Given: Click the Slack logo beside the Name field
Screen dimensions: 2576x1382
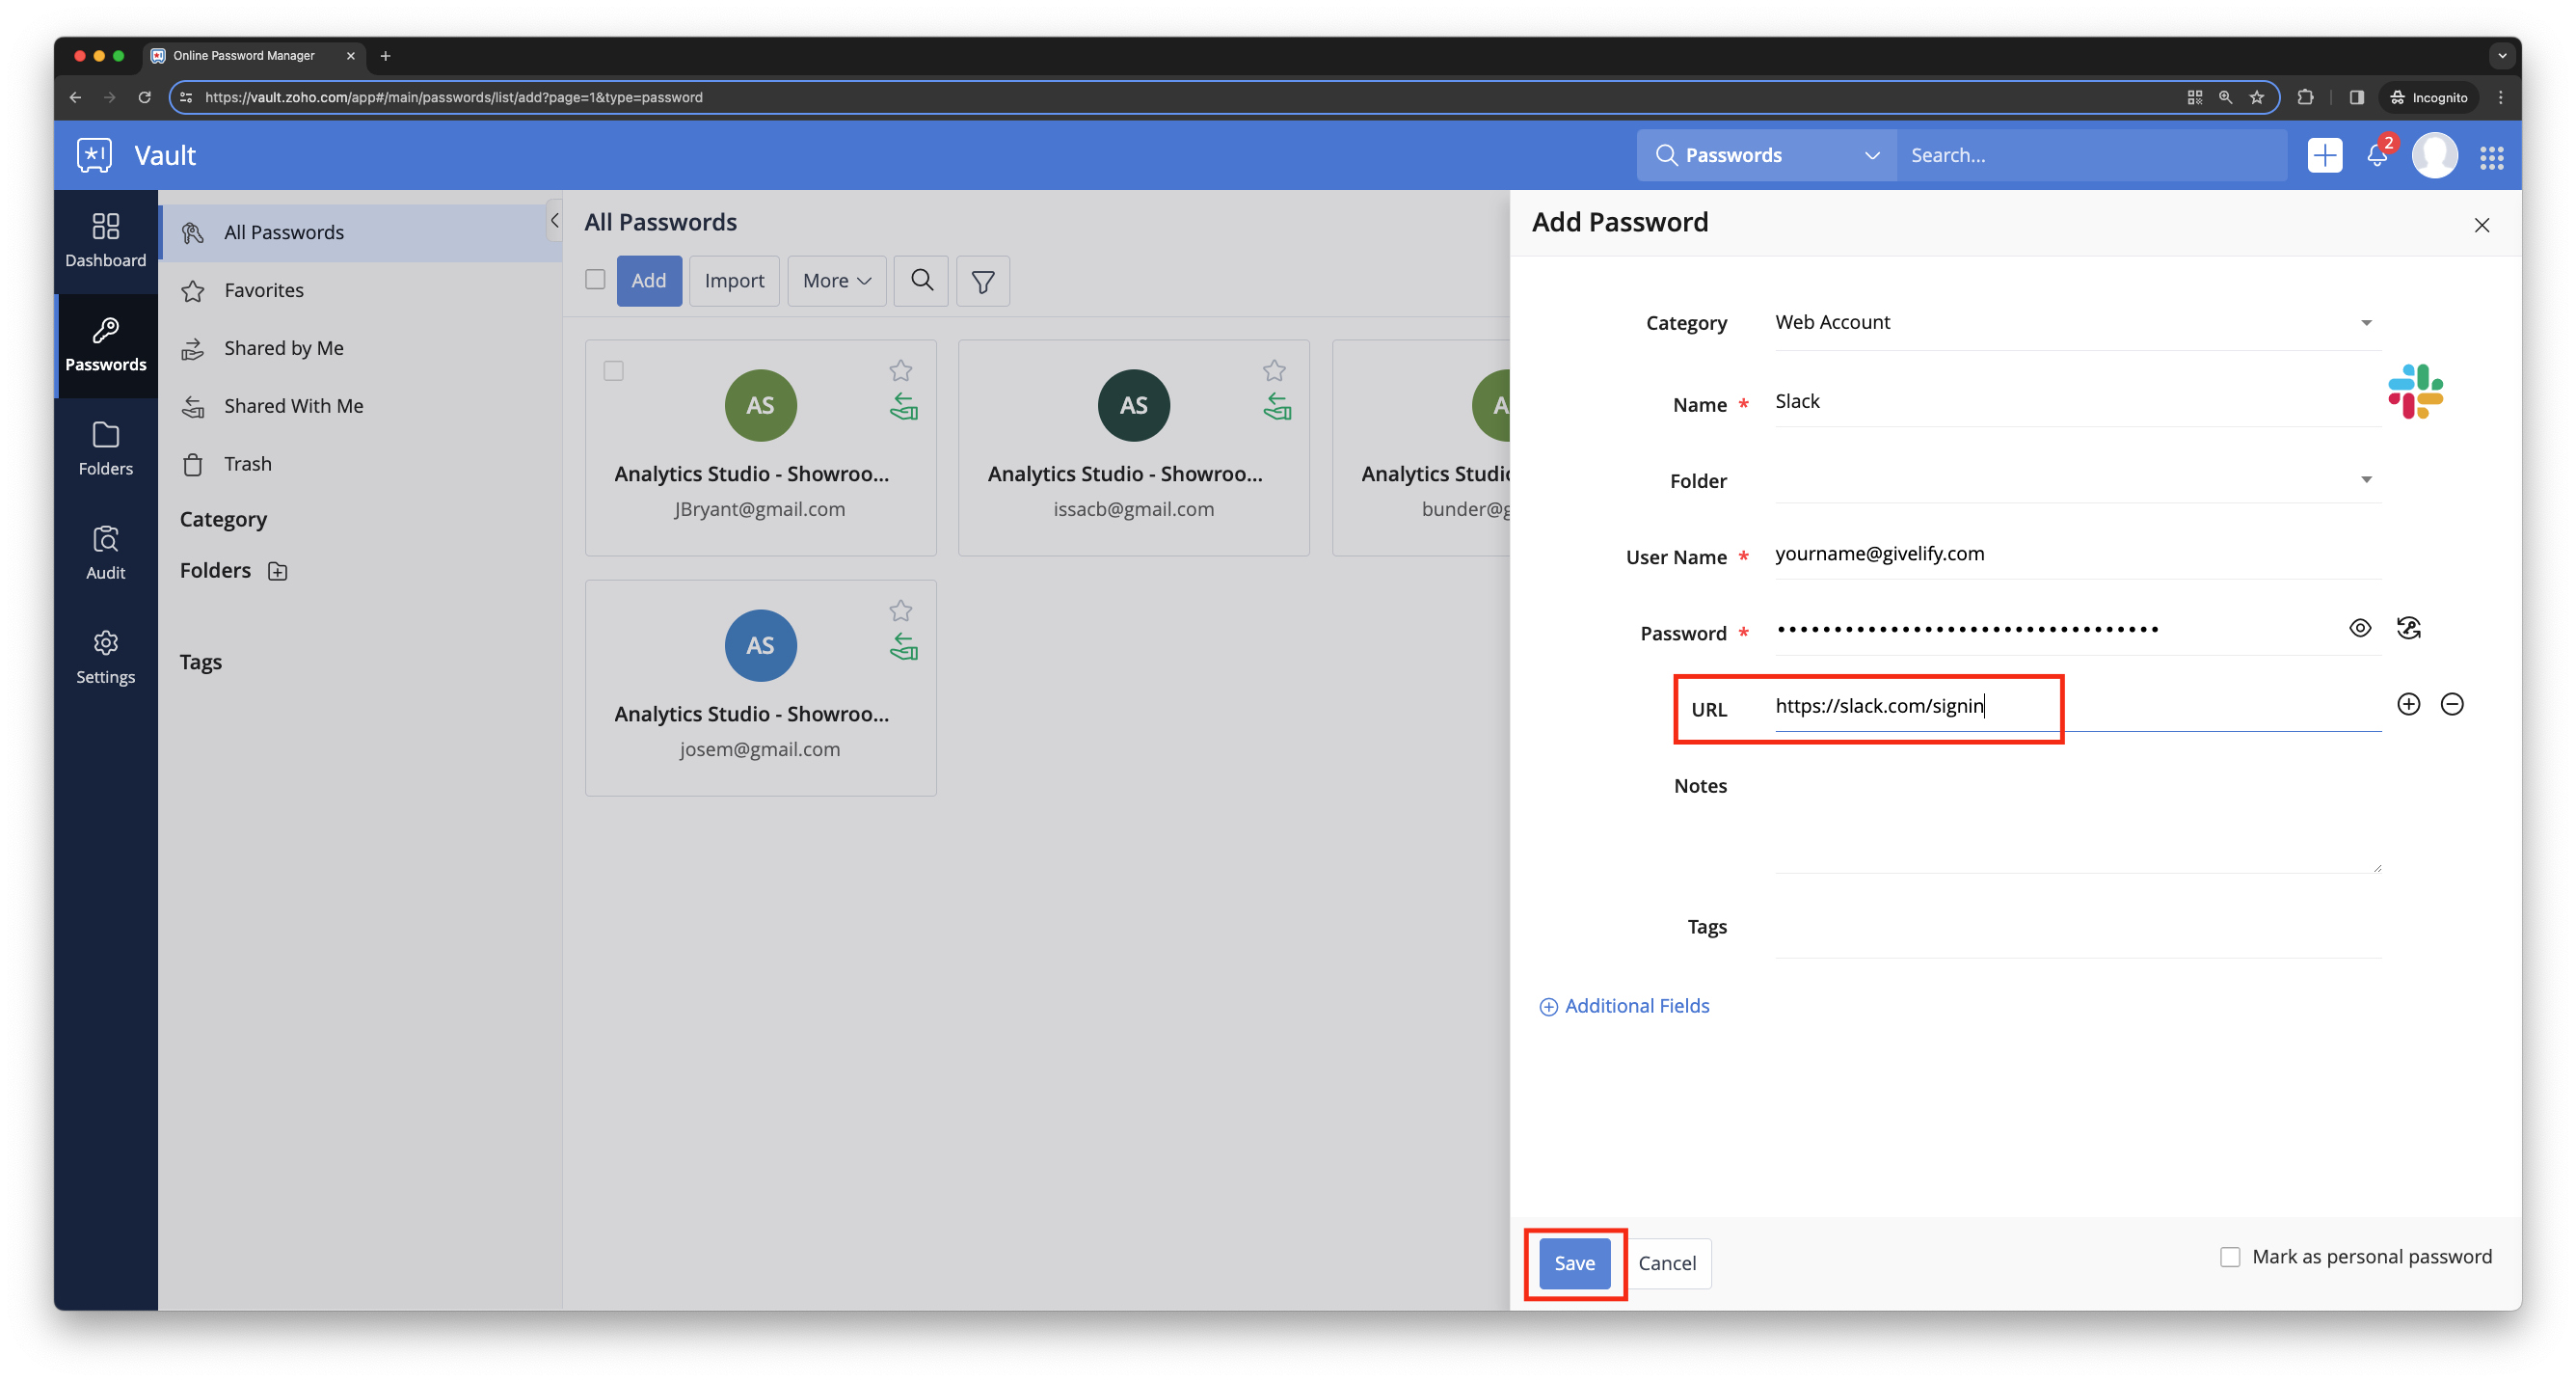Looking at the screenshot, I should click(x=2415, y=391).
